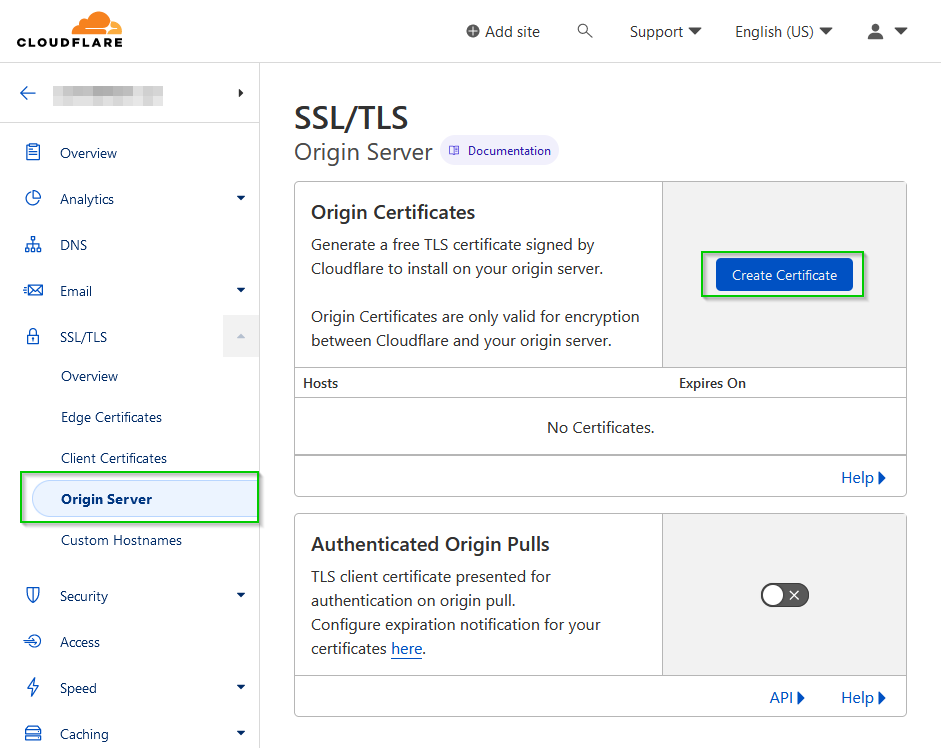Screen dimensions: 941x748
Task: Click the search magnifier icon
Action: [x=585, y=31]
